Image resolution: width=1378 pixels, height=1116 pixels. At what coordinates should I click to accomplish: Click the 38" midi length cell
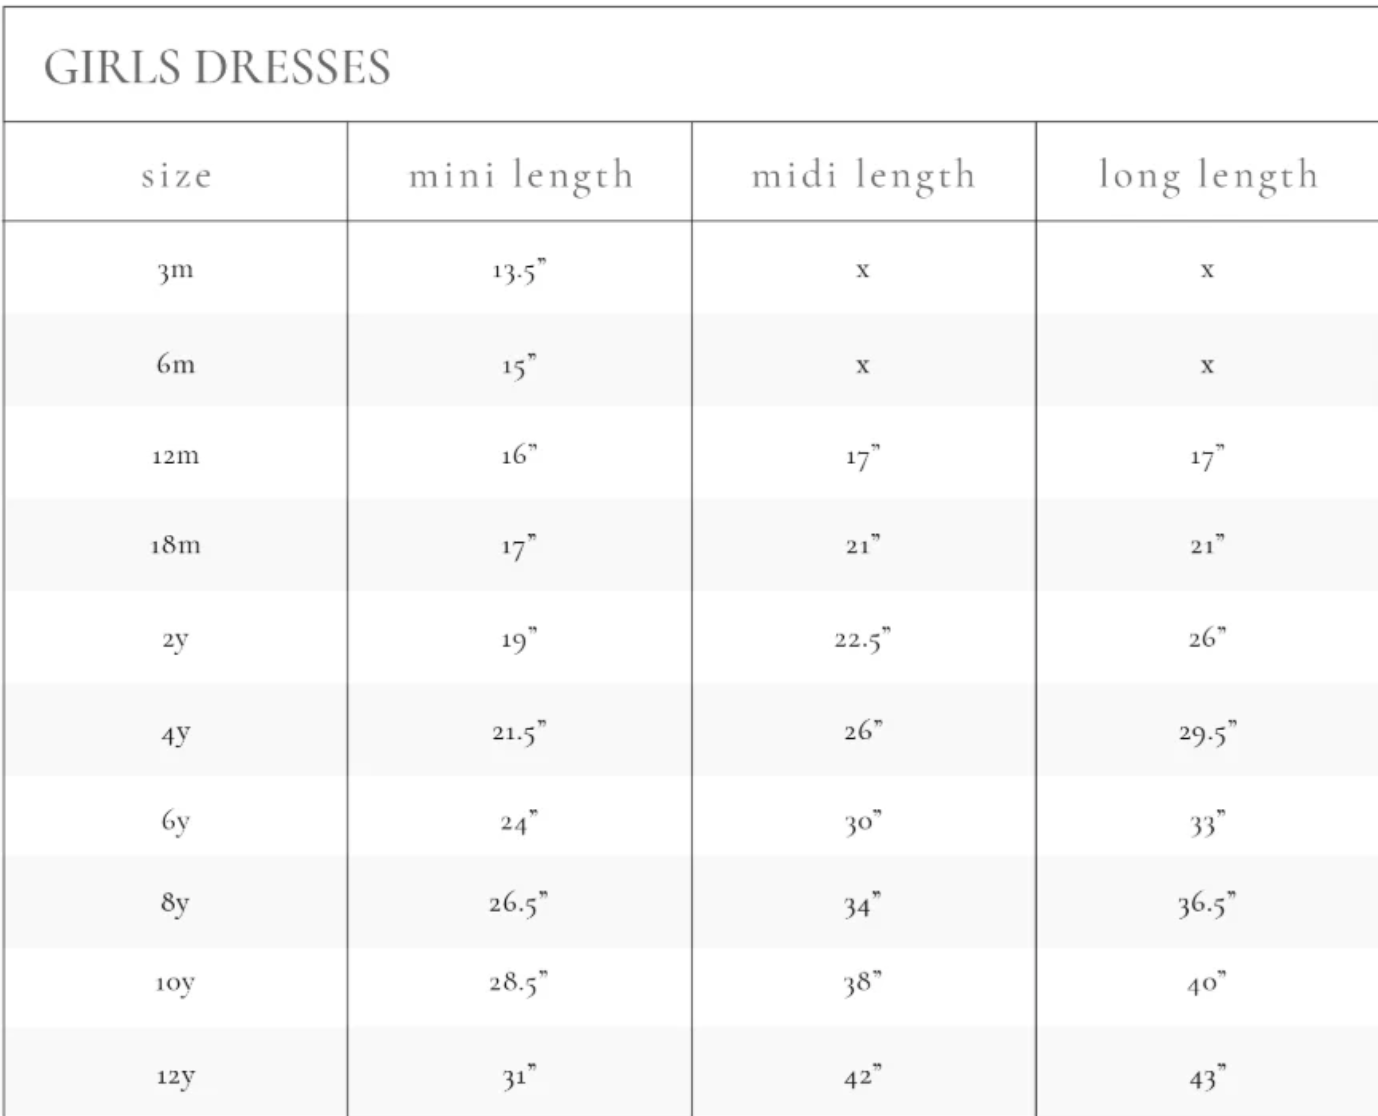coord(862,983)
